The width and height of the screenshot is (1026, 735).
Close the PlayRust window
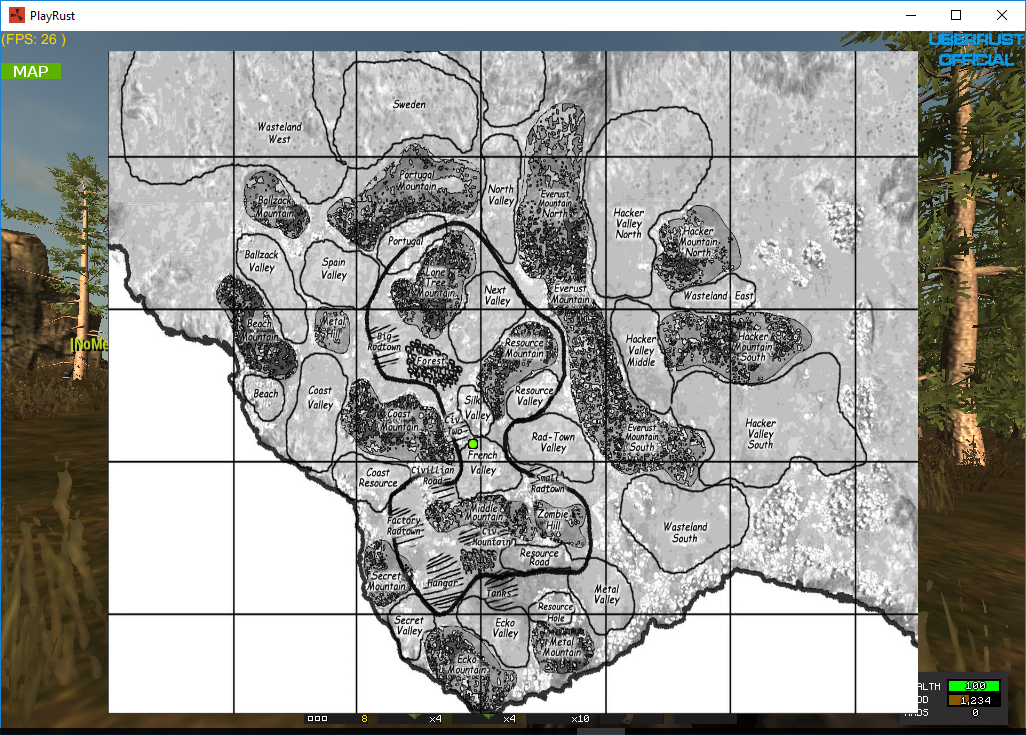tap(1002, 15)
